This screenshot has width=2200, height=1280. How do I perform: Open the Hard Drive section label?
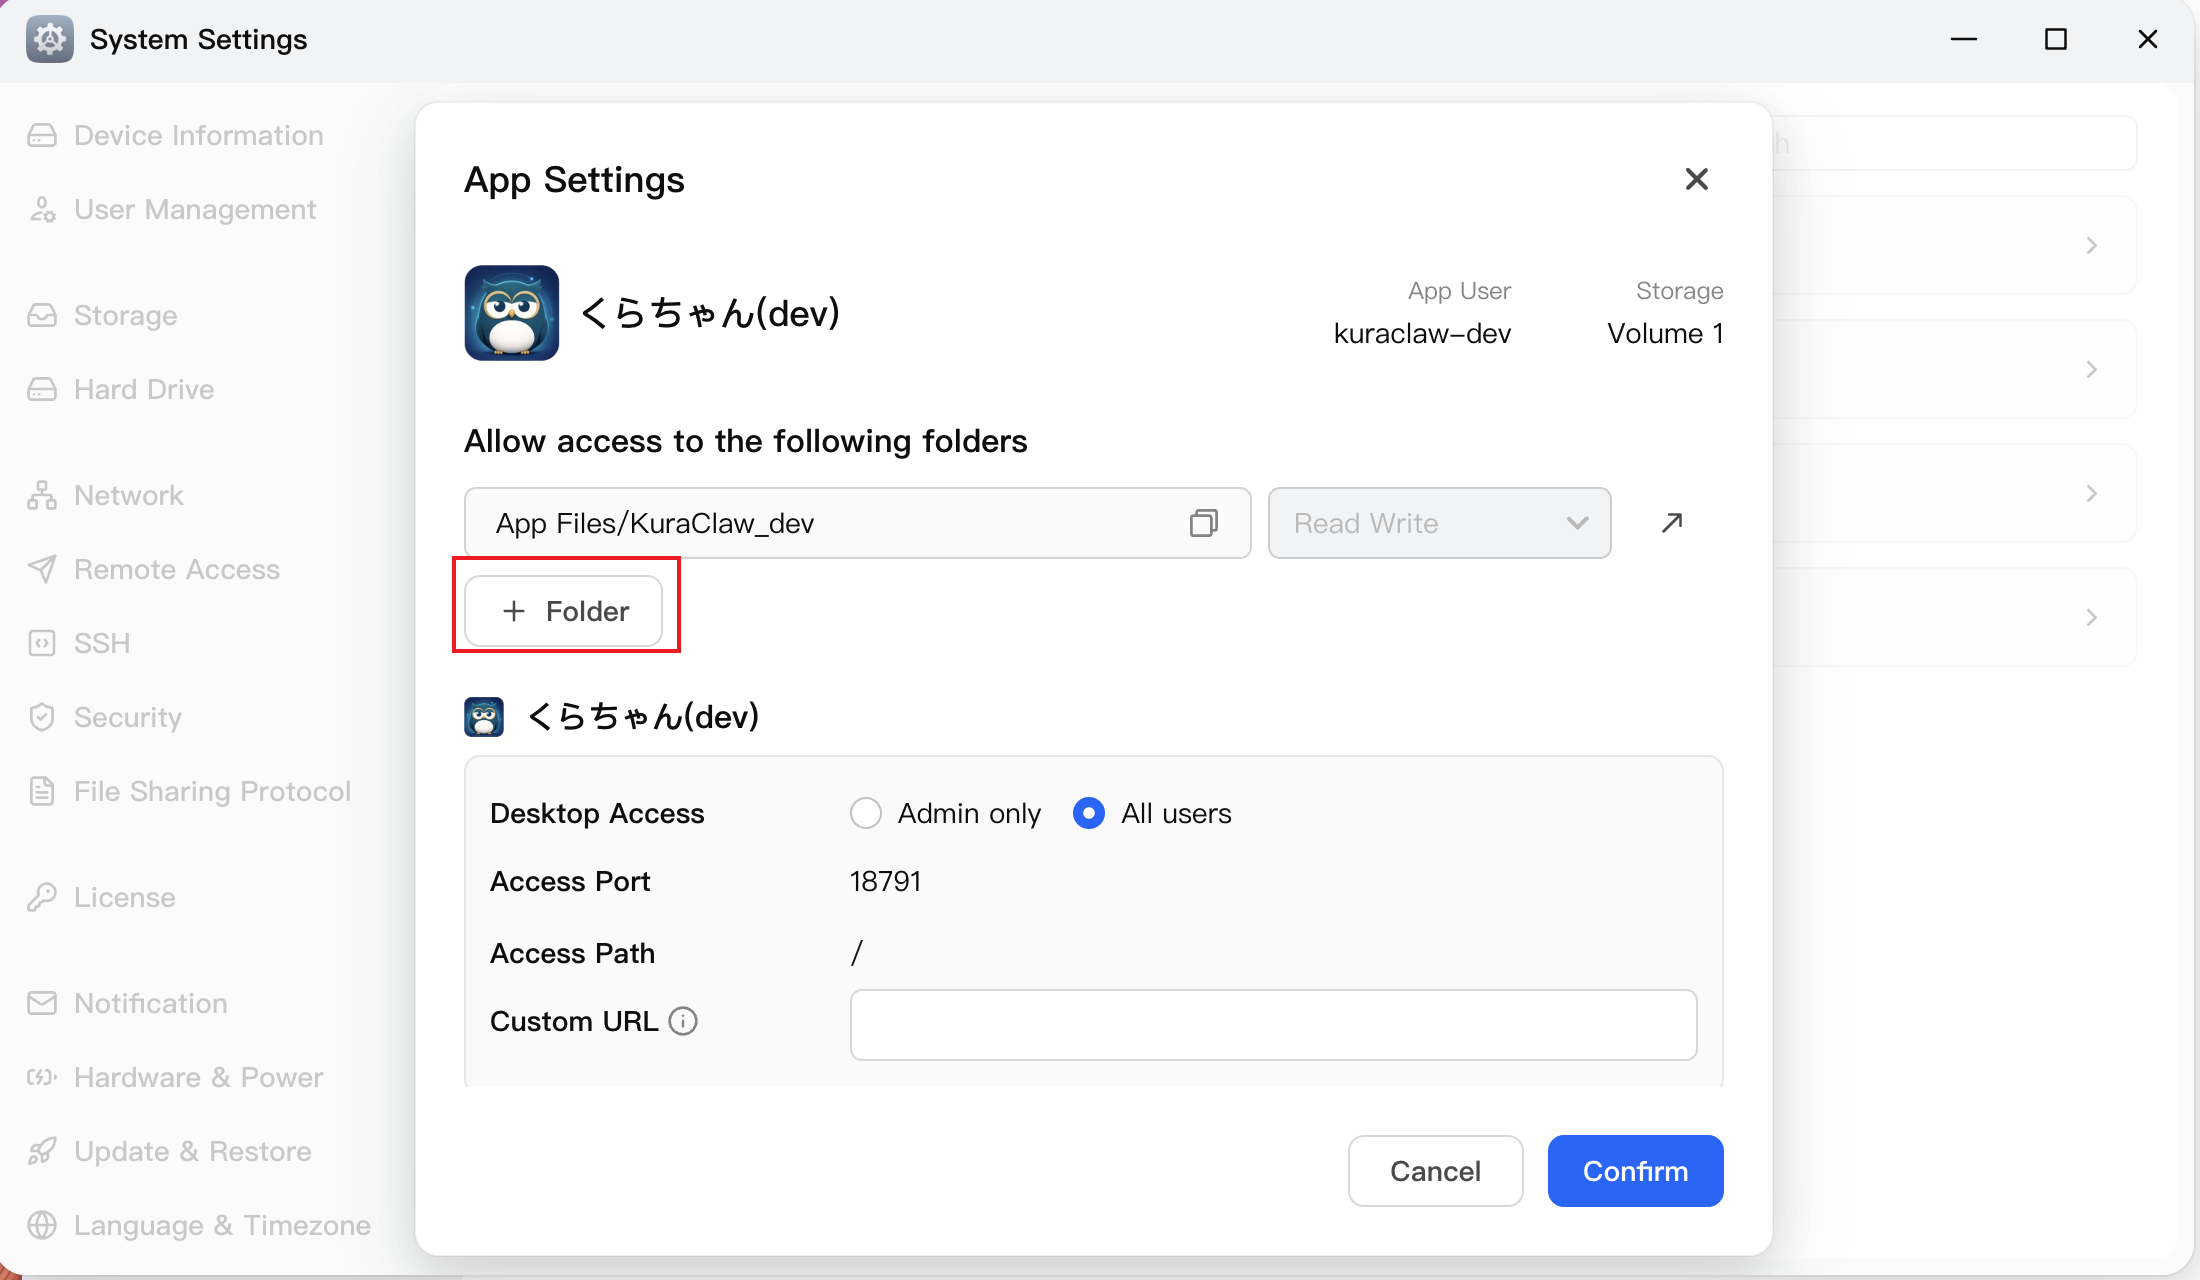144,389
